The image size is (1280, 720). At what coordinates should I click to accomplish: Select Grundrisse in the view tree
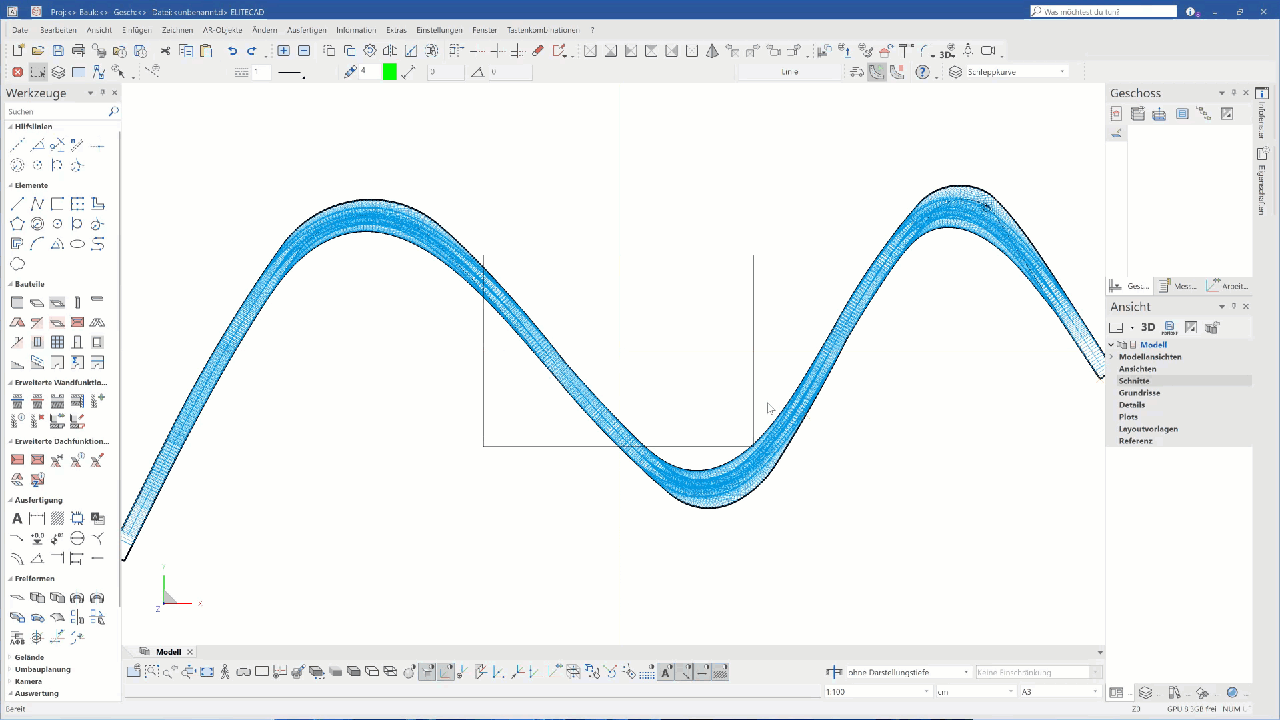(1139, 393)
